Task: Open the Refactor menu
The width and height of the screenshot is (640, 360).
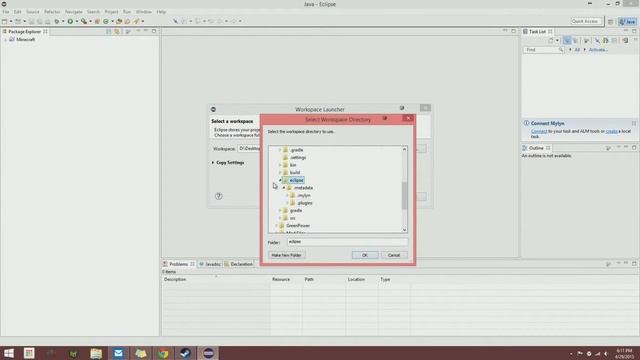Action: (52, 12)
